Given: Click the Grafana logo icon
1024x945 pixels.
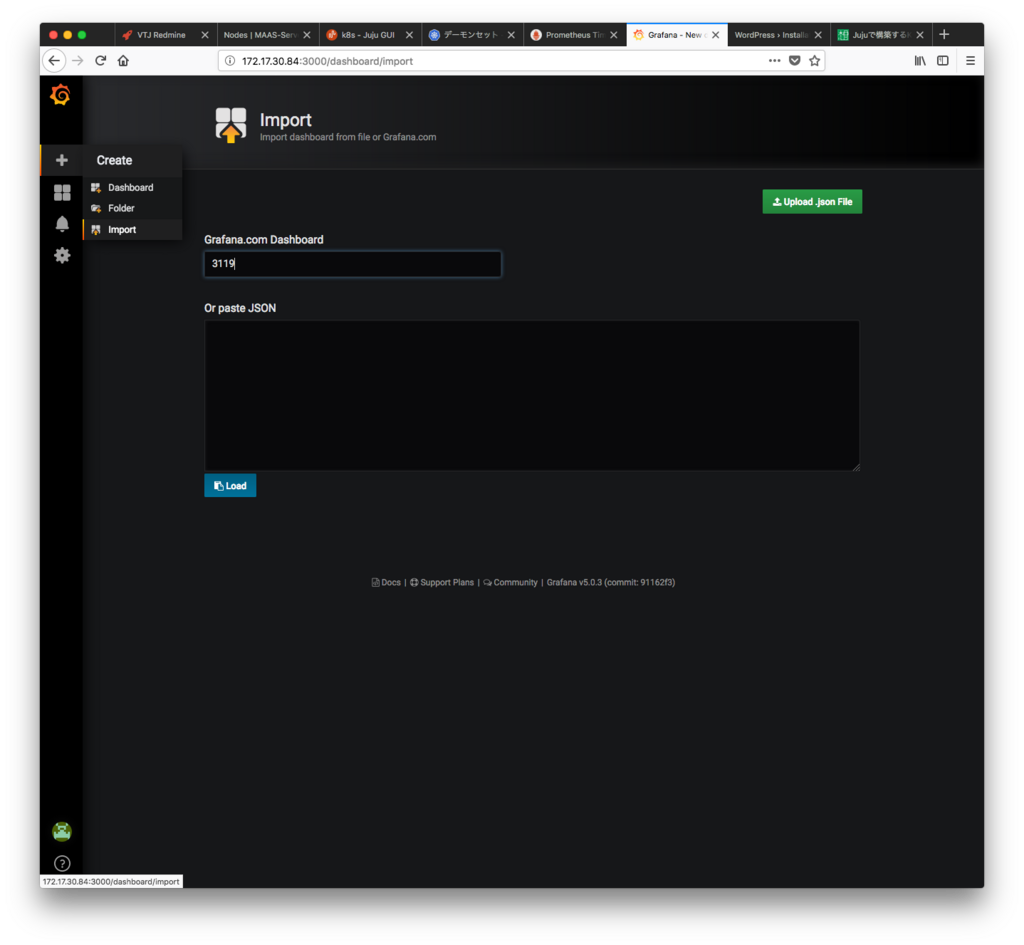Looking at the screenshot, I should coord(60,95).
